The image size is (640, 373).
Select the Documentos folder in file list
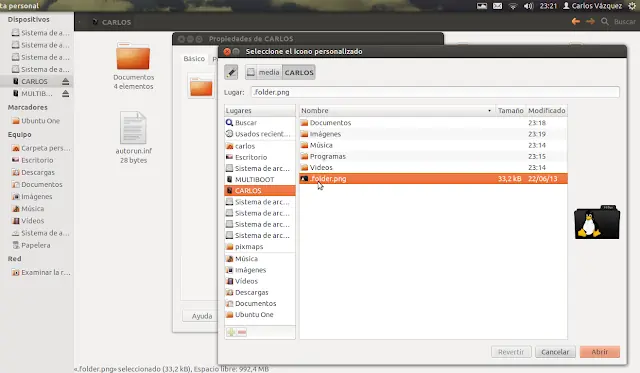point(433,122)
